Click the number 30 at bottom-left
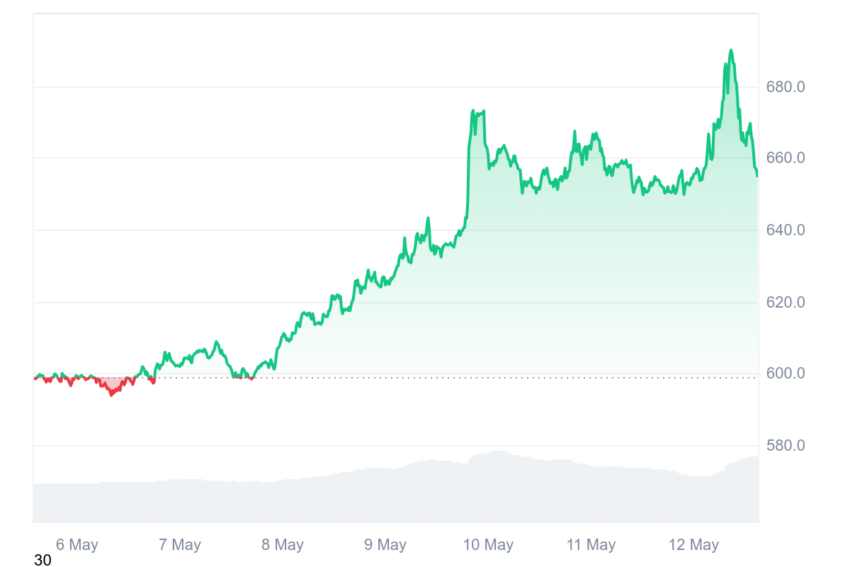850x567 pixels. tap(43, 560)
